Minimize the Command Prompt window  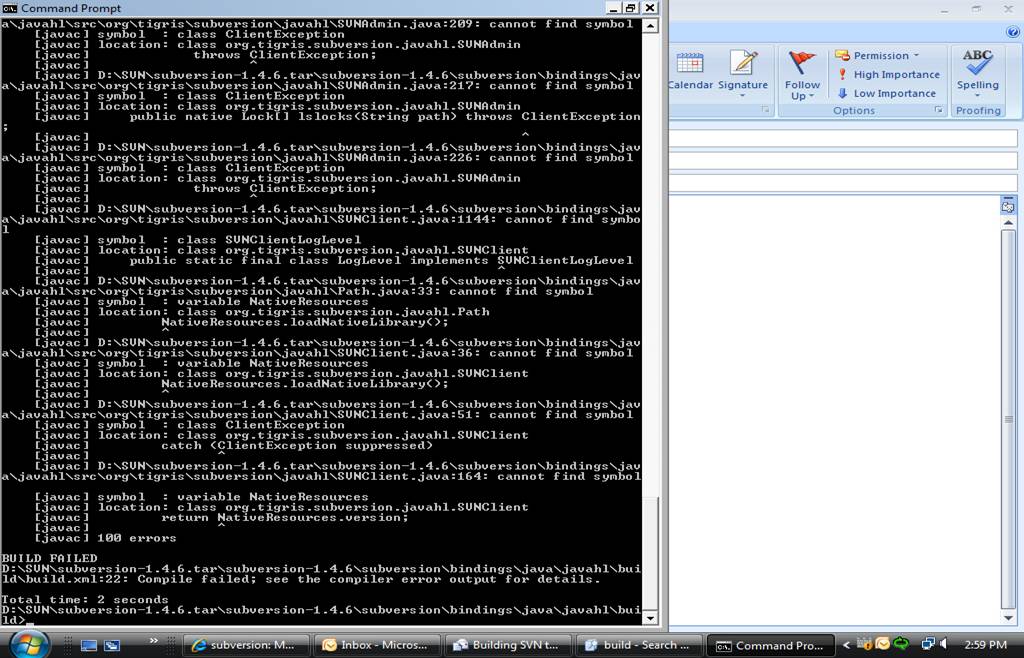coord(613,8)
